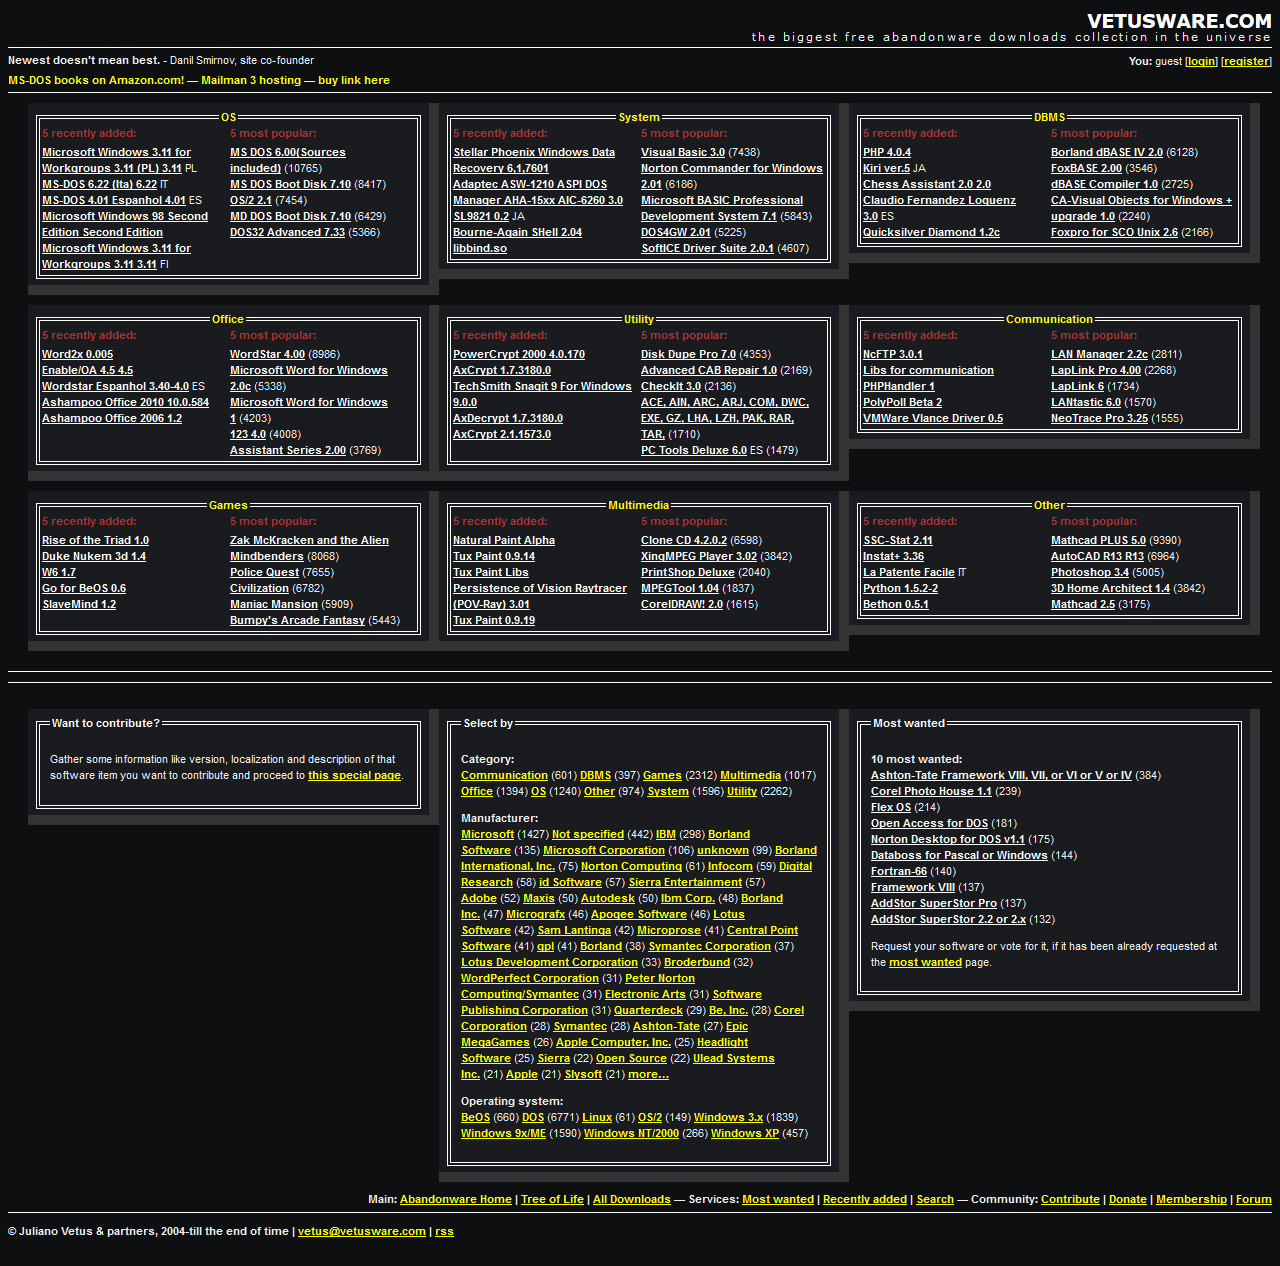Open Fortran-66 most wanted entry
Screen dimensions: 1280x1266
[899, 871]
